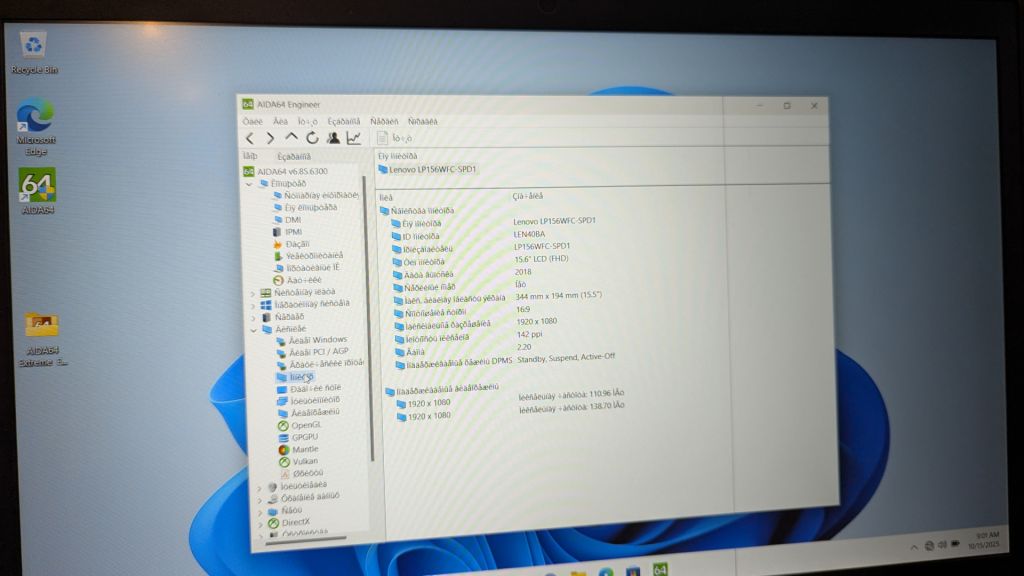The width and height of the screenshot is (1024, 576).
Task: Click the Microsoft Edge desktop shortcut
Action: tap(36, 127)
